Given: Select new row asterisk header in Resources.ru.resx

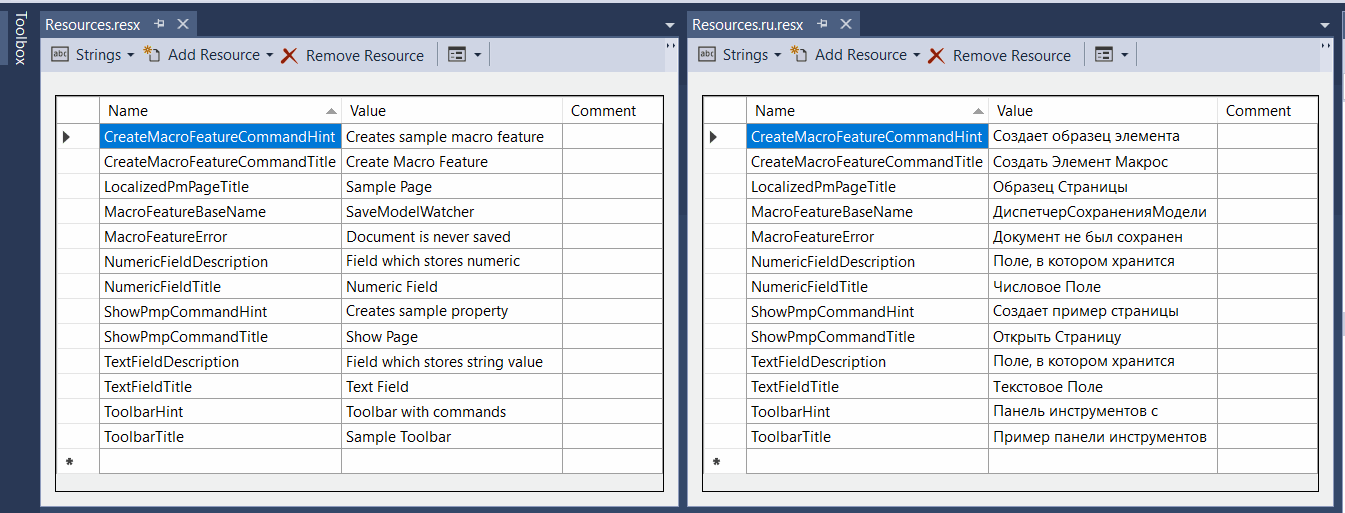Looking at the screenshot, I should tap(724, 461).
